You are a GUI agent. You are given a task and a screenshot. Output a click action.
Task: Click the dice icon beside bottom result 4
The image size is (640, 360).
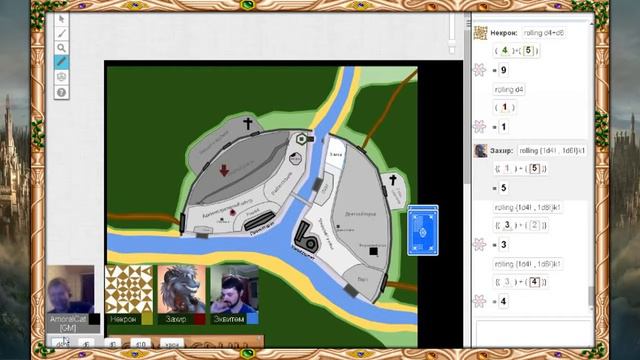click(480, 301)
